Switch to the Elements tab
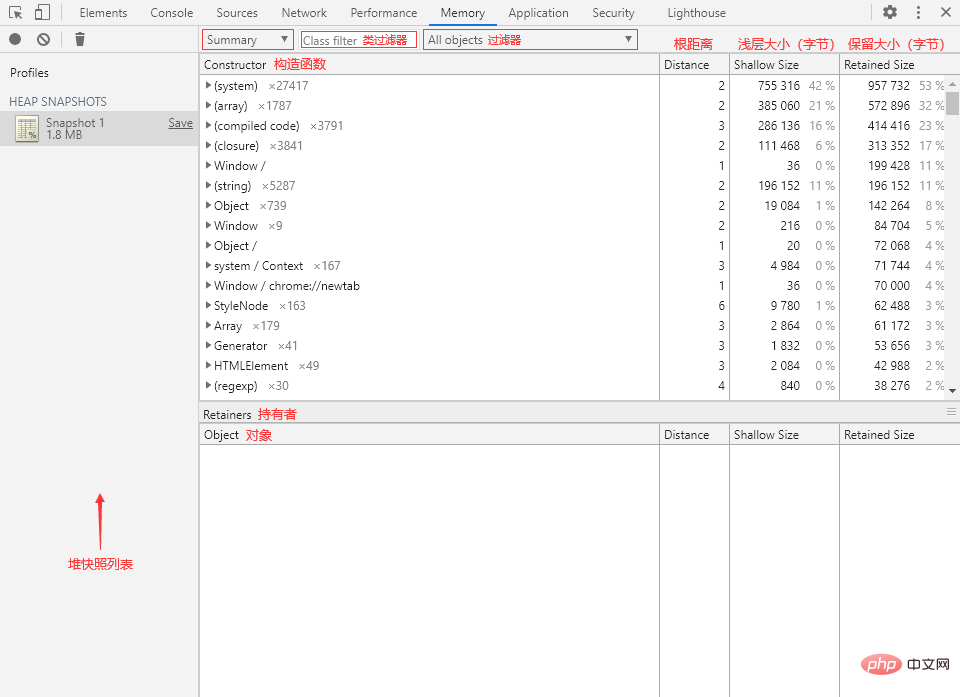 click(x=103, y=13)
